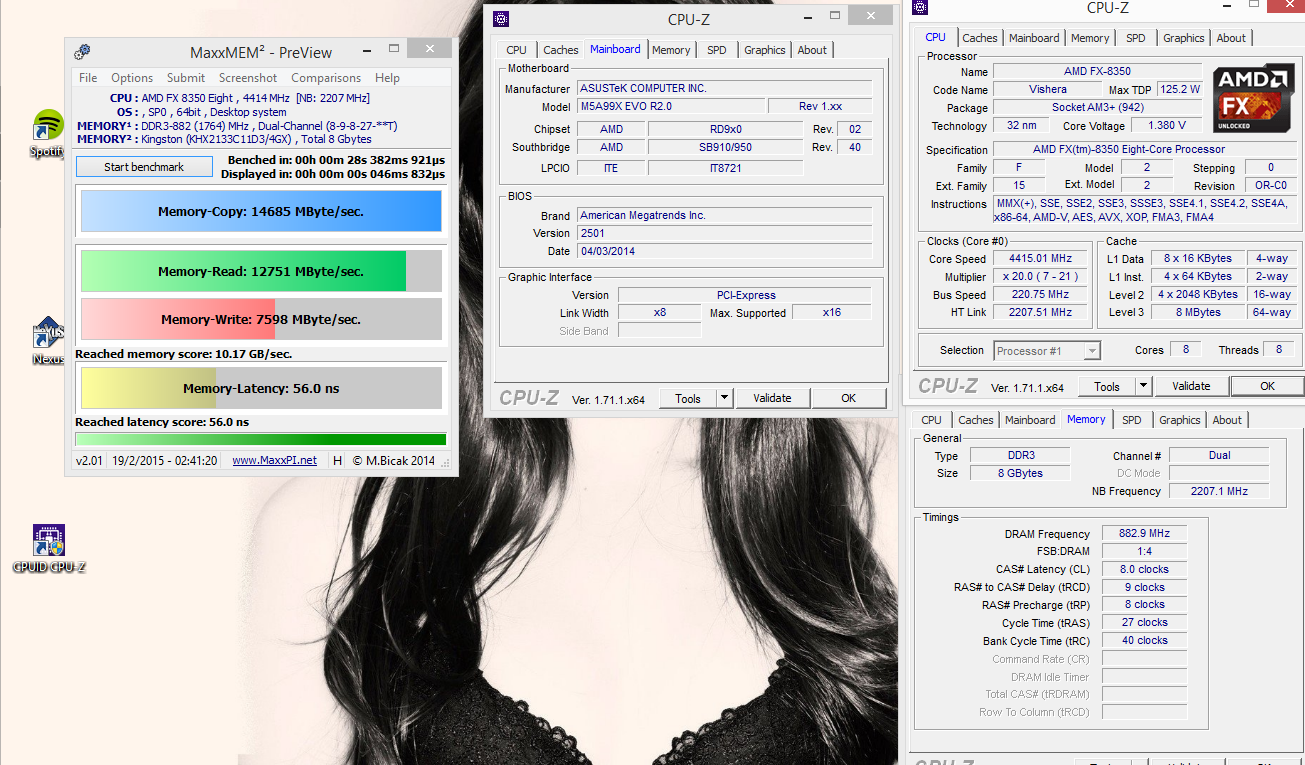Click DRAM Frequency value 882.9 MHz

[1145, 533]
